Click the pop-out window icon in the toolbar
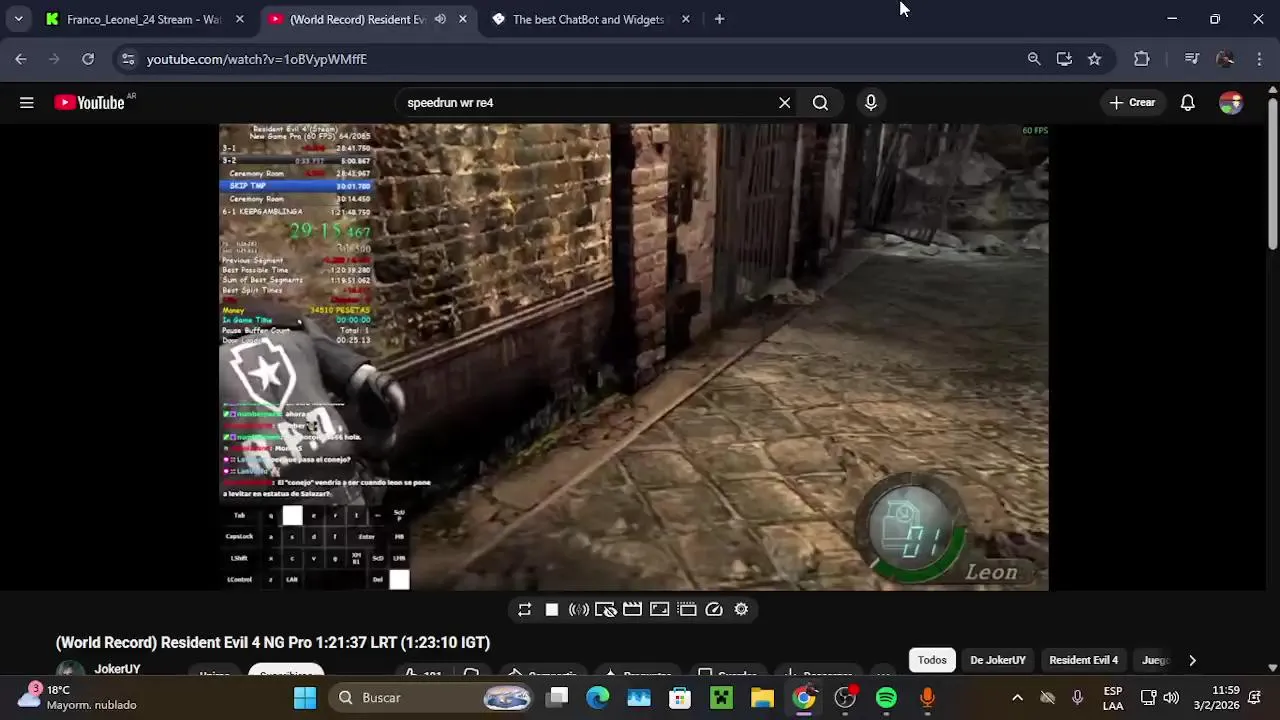1280x720 pixels. click(x=686, y=609)
